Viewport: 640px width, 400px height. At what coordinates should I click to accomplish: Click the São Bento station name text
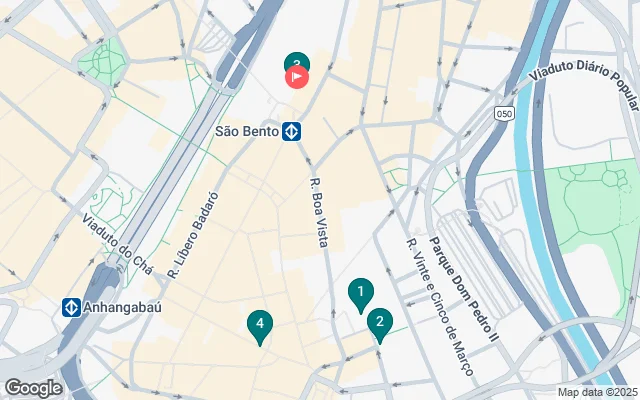pyautogui.click(x=247, y=131)
